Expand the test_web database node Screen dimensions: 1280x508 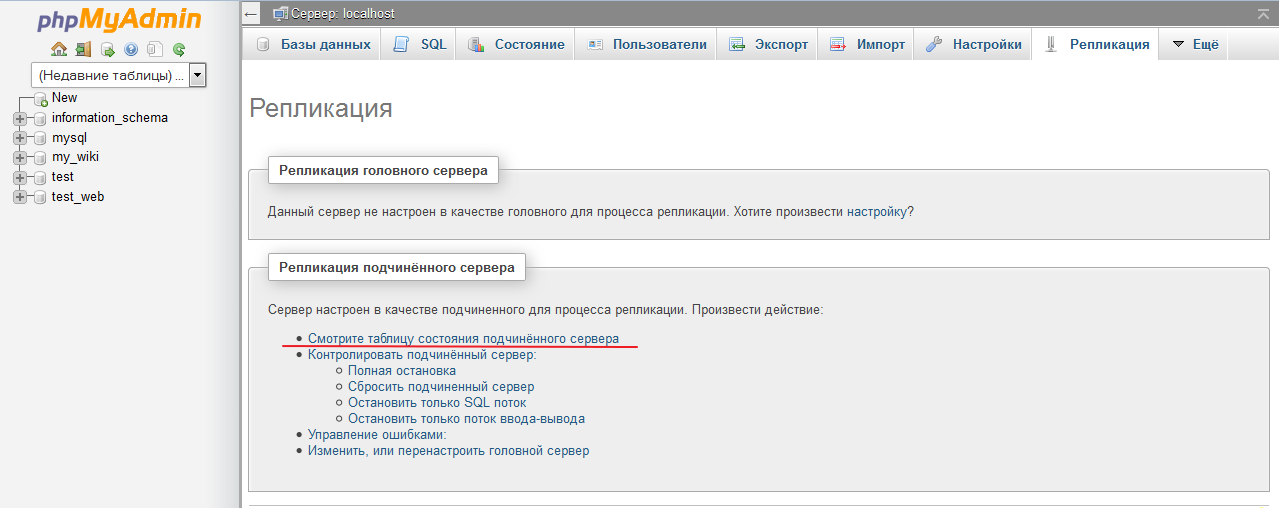coord(19,197)
